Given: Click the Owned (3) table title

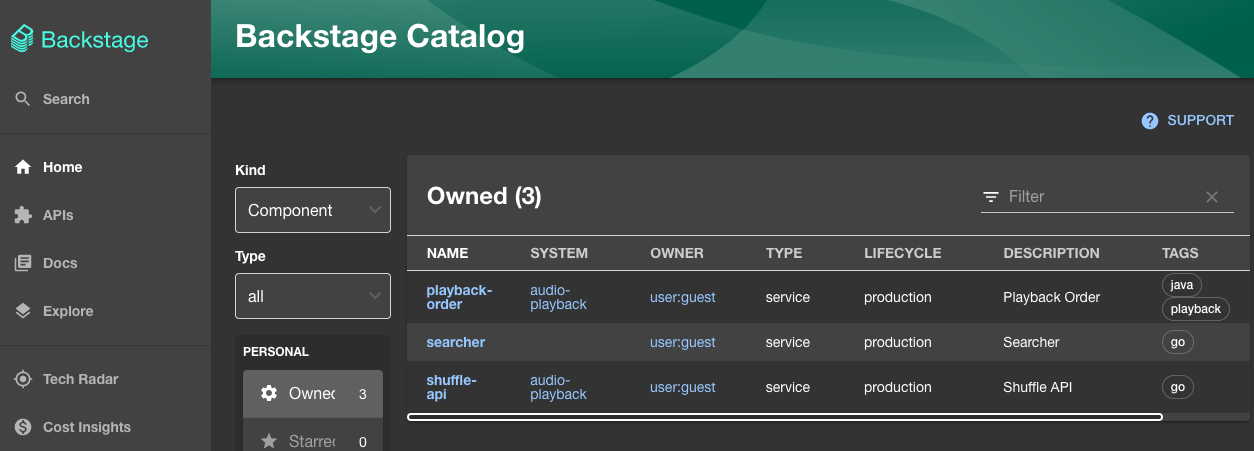Looking at the screenshot, I should point(484,196).
